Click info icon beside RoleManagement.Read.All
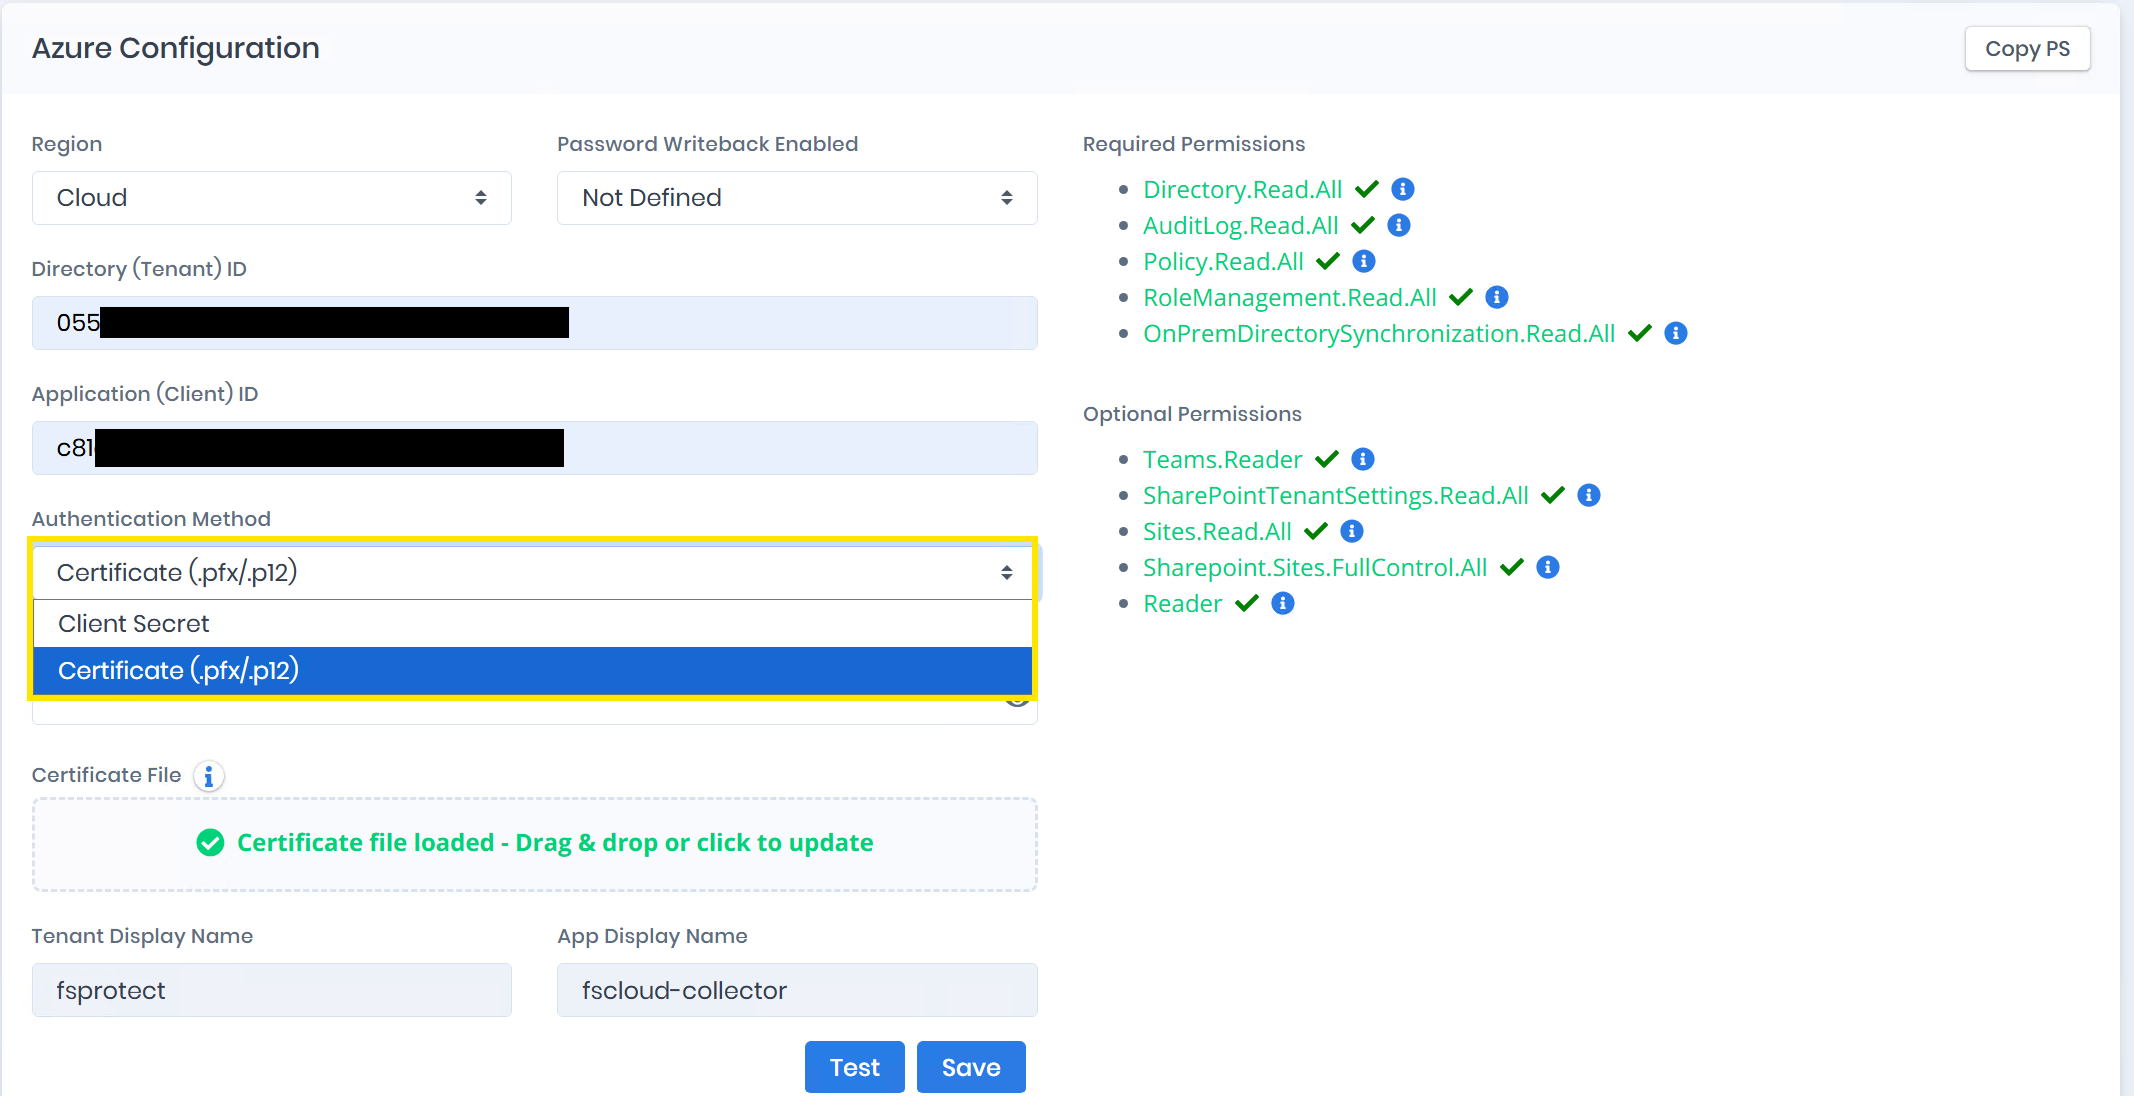2134x1096 pixels. [x=1497, y=297]
